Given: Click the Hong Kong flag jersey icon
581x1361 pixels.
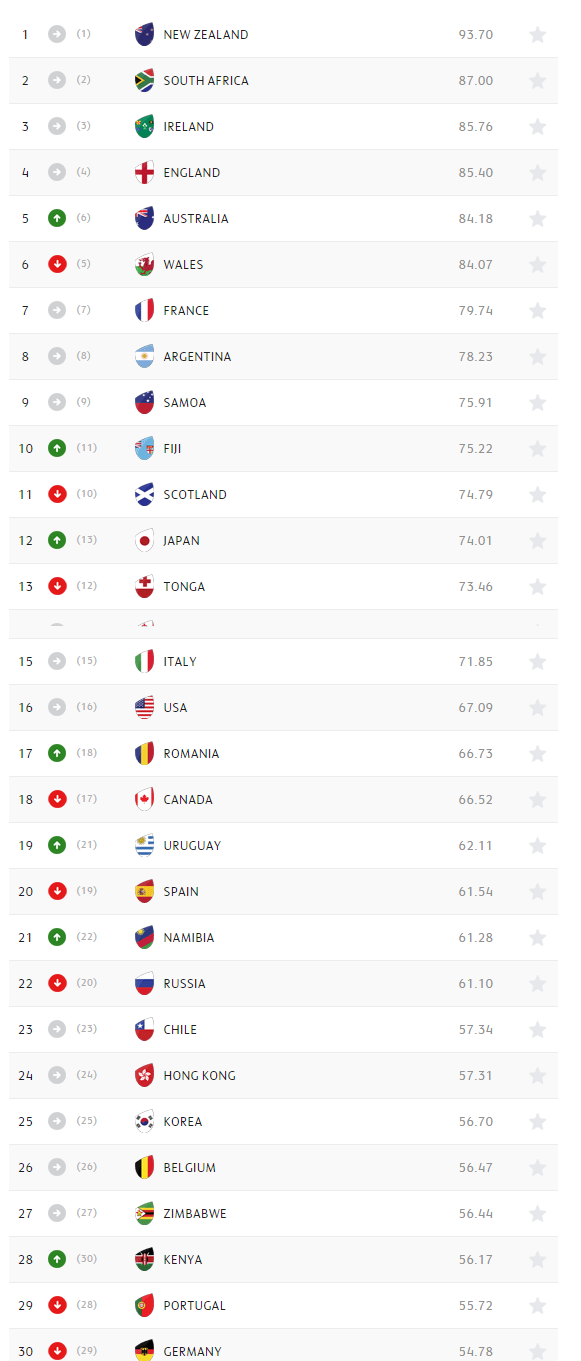Looking at the screenshot, I should tap(145, 1076).
